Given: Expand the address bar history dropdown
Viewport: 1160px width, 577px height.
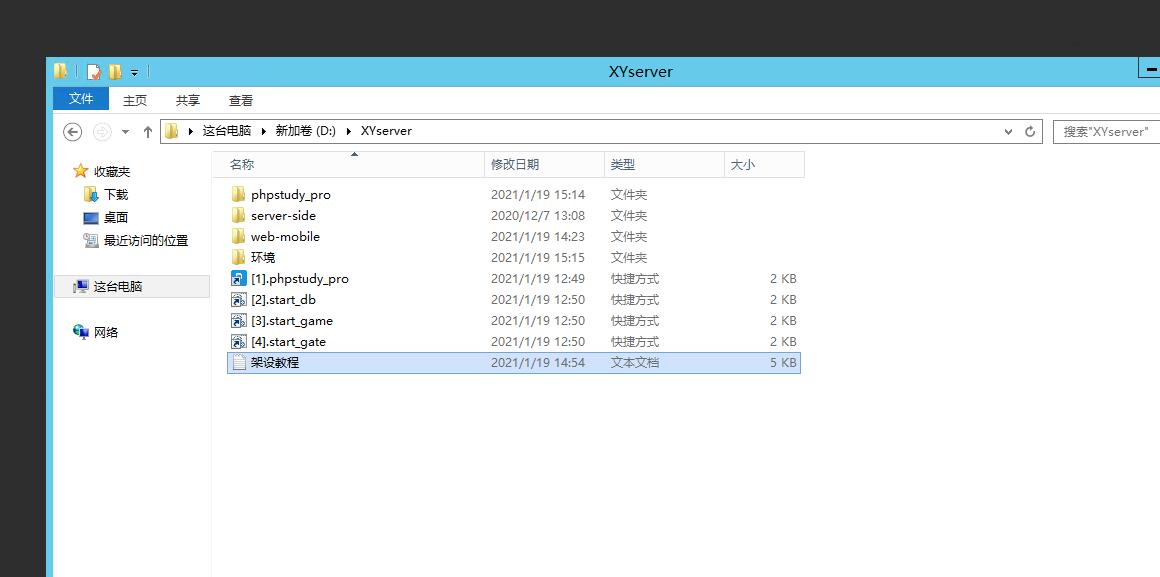Looking at the screenshot, I should tap(1008, 132).
